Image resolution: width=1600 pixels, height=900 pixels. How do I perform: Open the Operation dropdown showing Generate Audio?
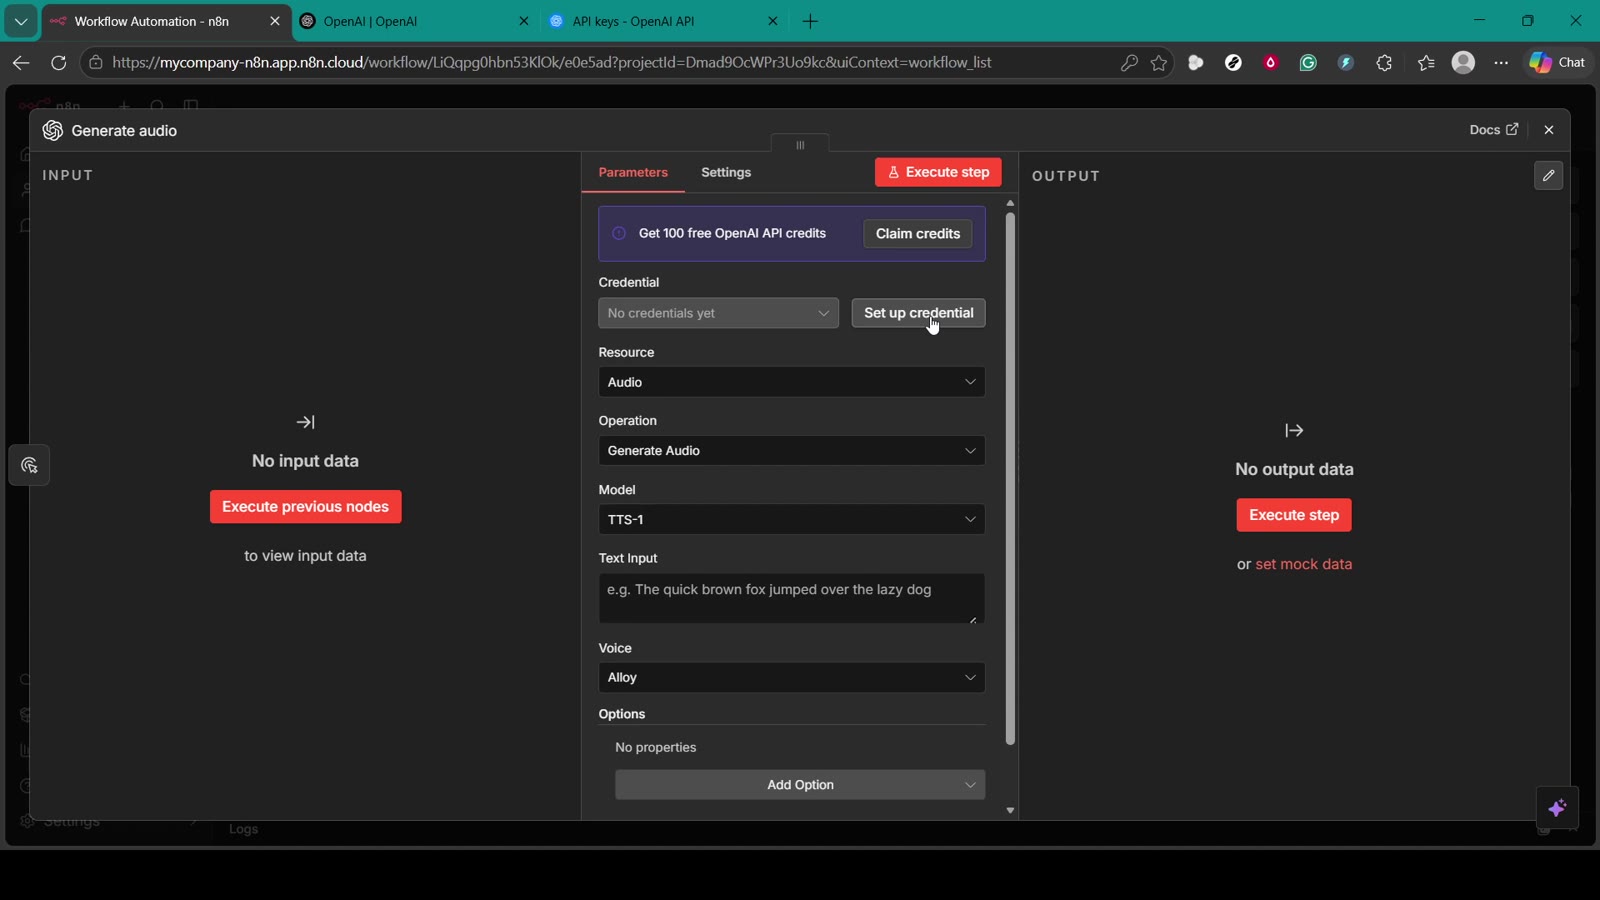point(791,451)
